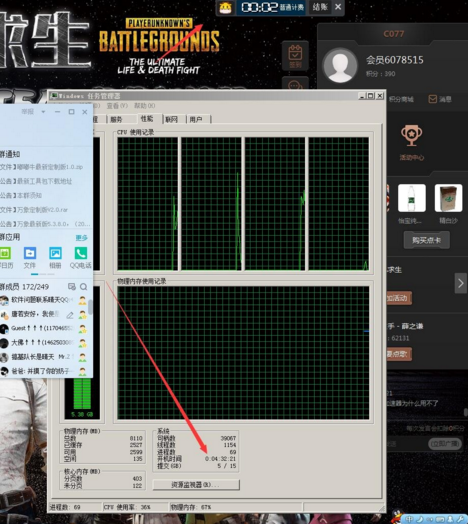Click the right chevron arrow in activity panel
468x524 pixels.
460,283
